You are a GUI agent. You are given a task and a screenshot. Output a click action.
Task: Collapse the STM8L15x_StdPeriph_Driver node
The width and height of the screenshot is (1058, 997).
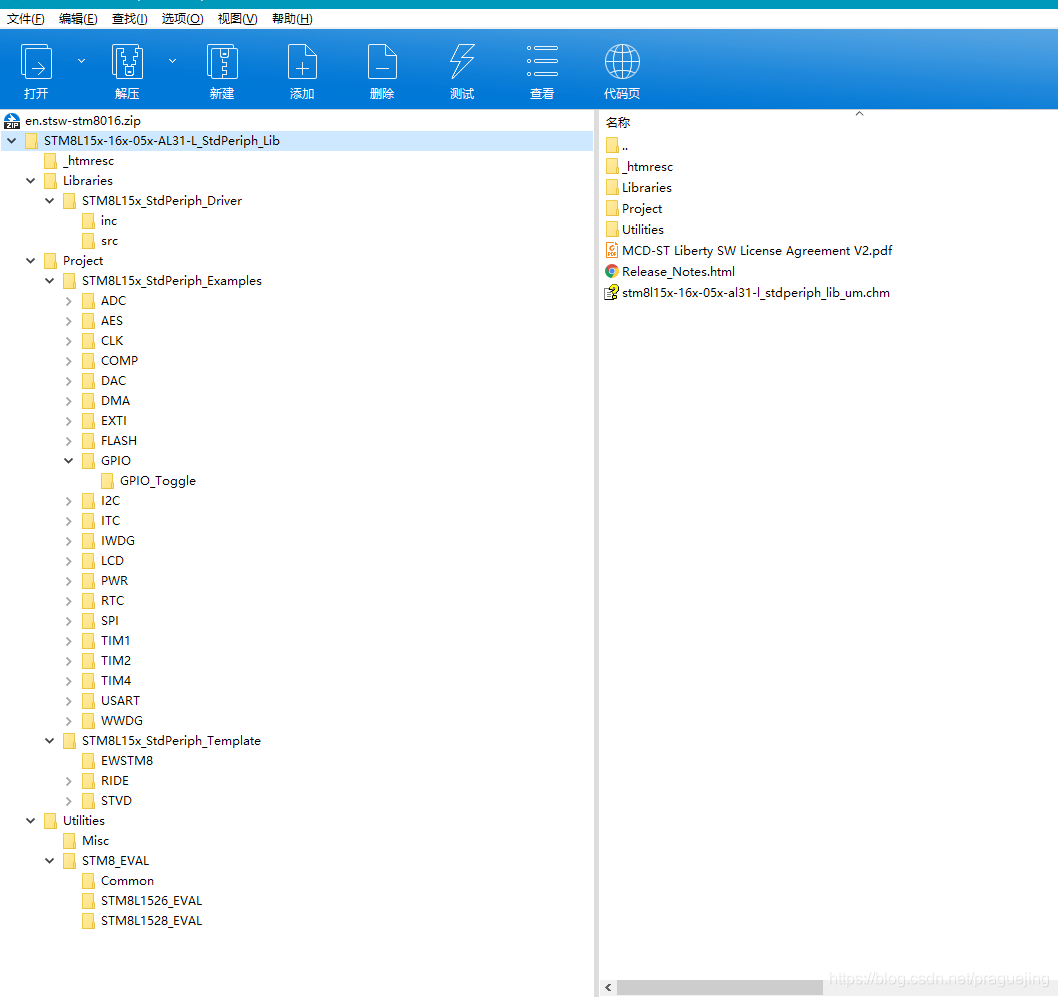[49, 201]
